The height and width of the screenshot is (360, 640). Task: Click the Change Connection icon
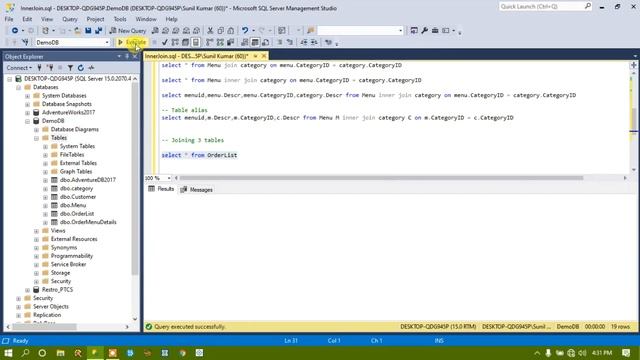(x=25, y=42)
